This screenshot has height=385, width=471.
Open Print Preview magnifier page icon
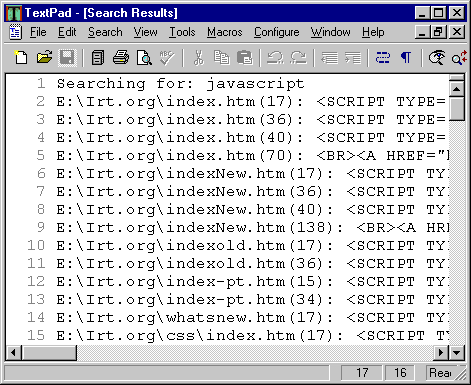[x=144, y=58]
